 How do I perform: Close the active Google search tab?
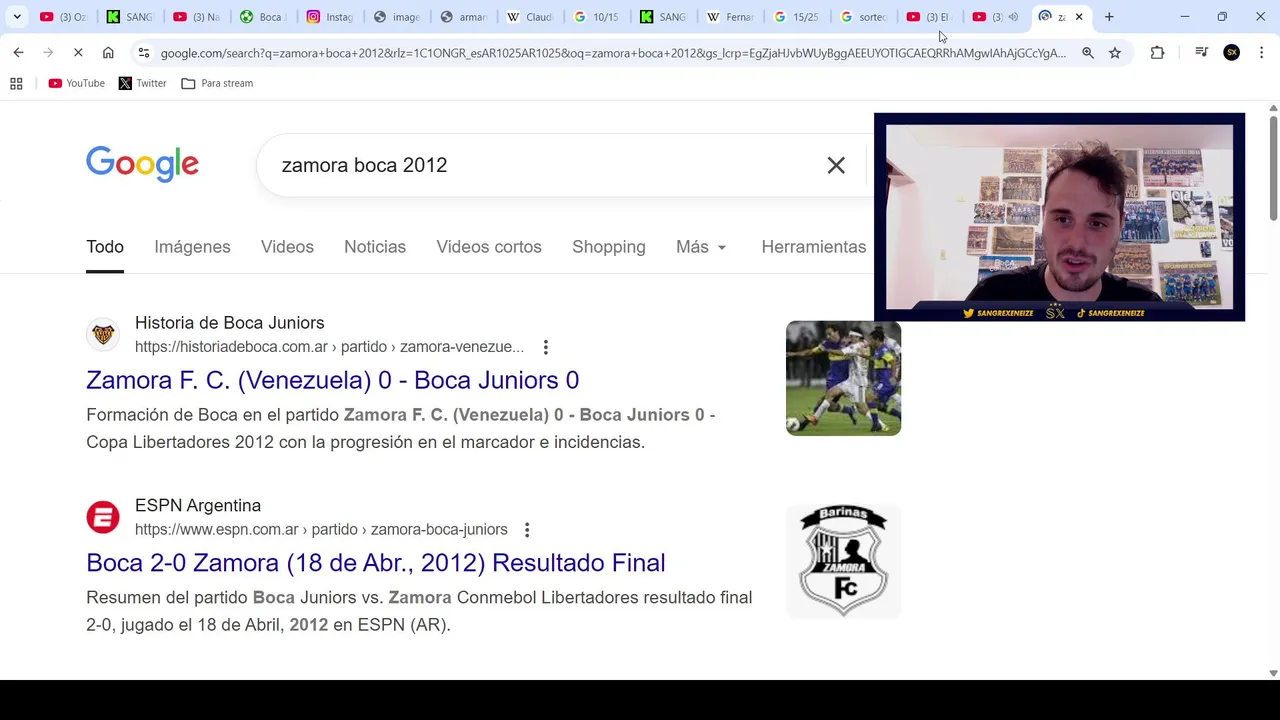pyautogui.click(x=1079, y=17)
